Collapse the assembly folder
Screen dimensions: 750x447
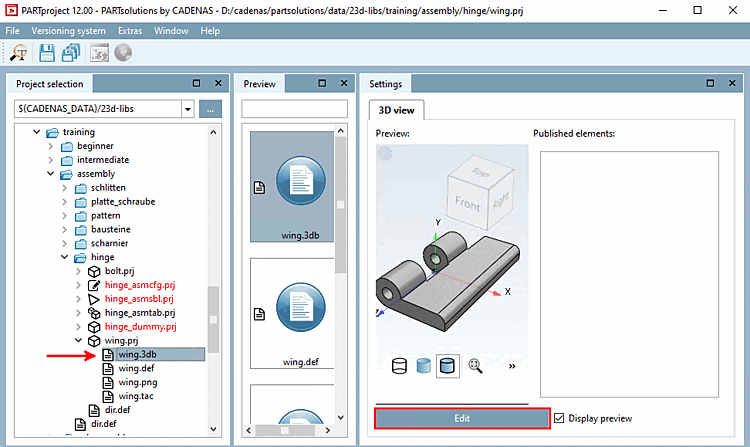pos(50,174)
